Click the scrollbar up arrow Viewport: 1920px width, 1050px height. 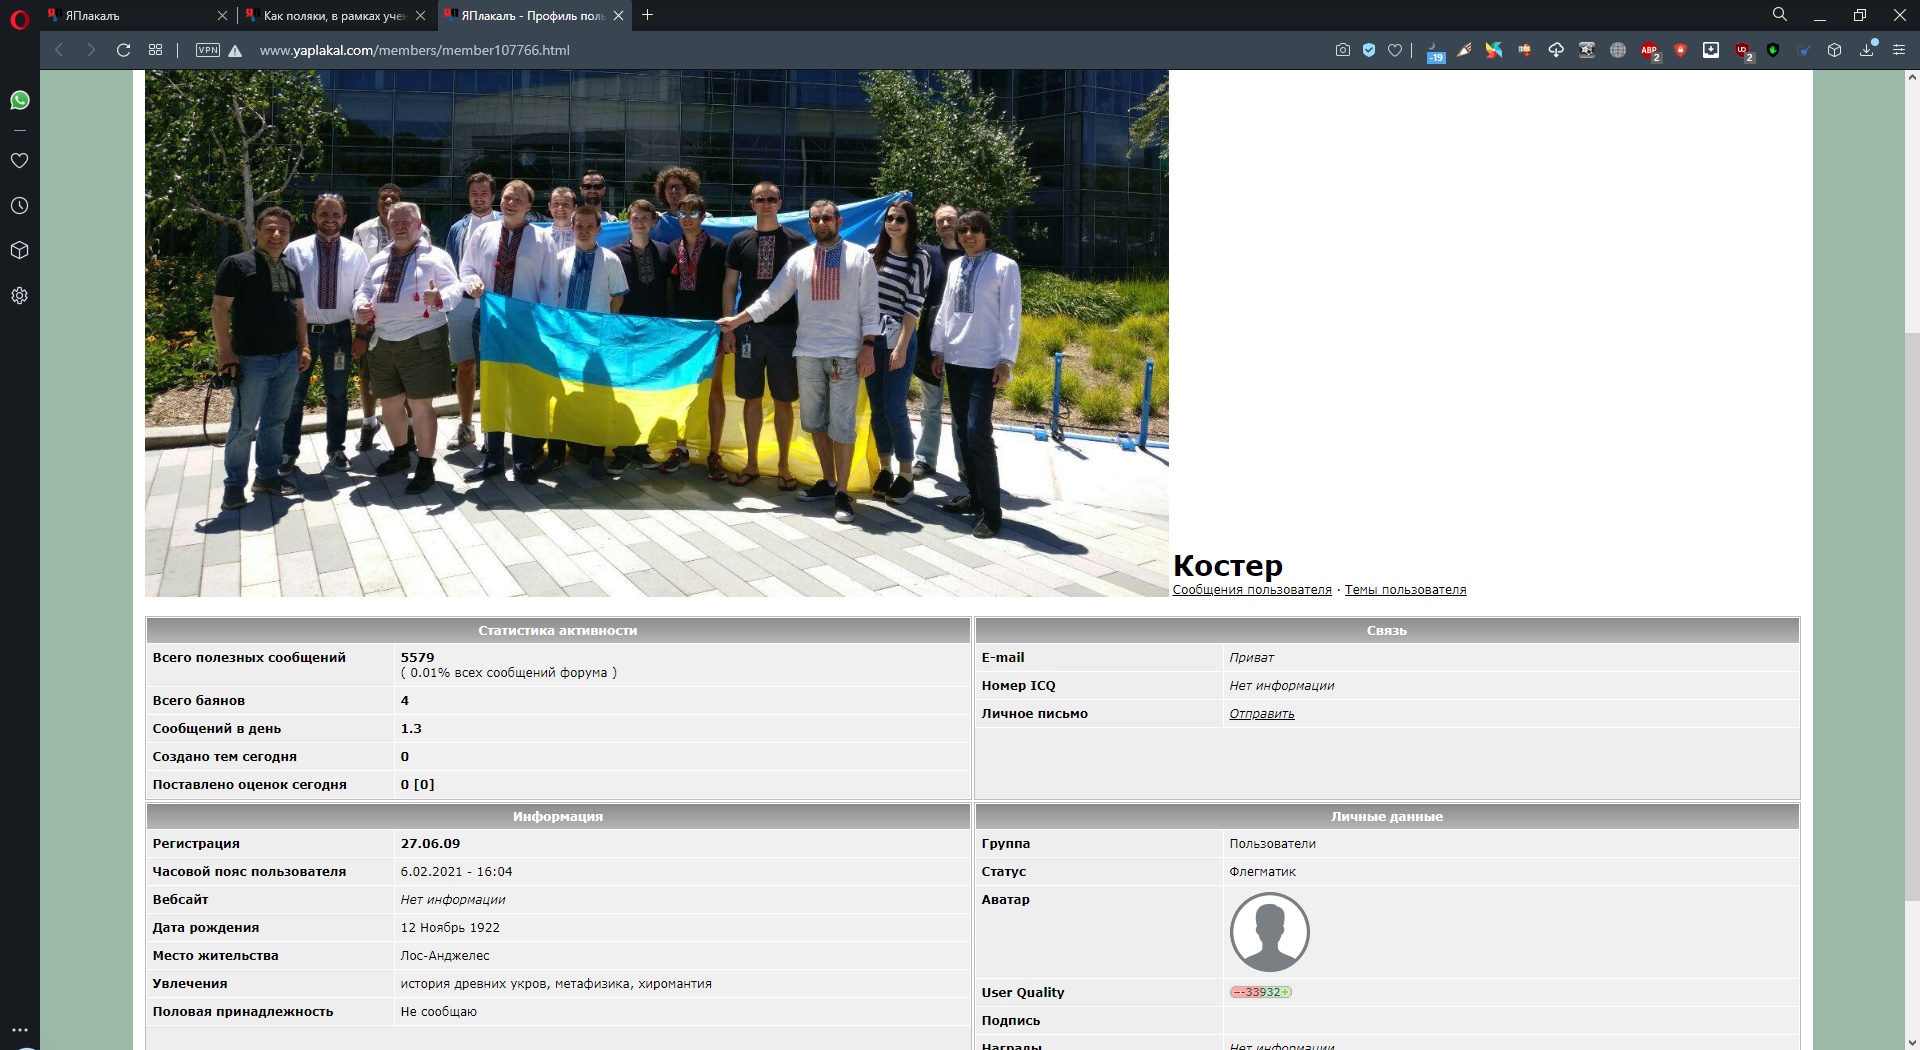click(1912, 76)
